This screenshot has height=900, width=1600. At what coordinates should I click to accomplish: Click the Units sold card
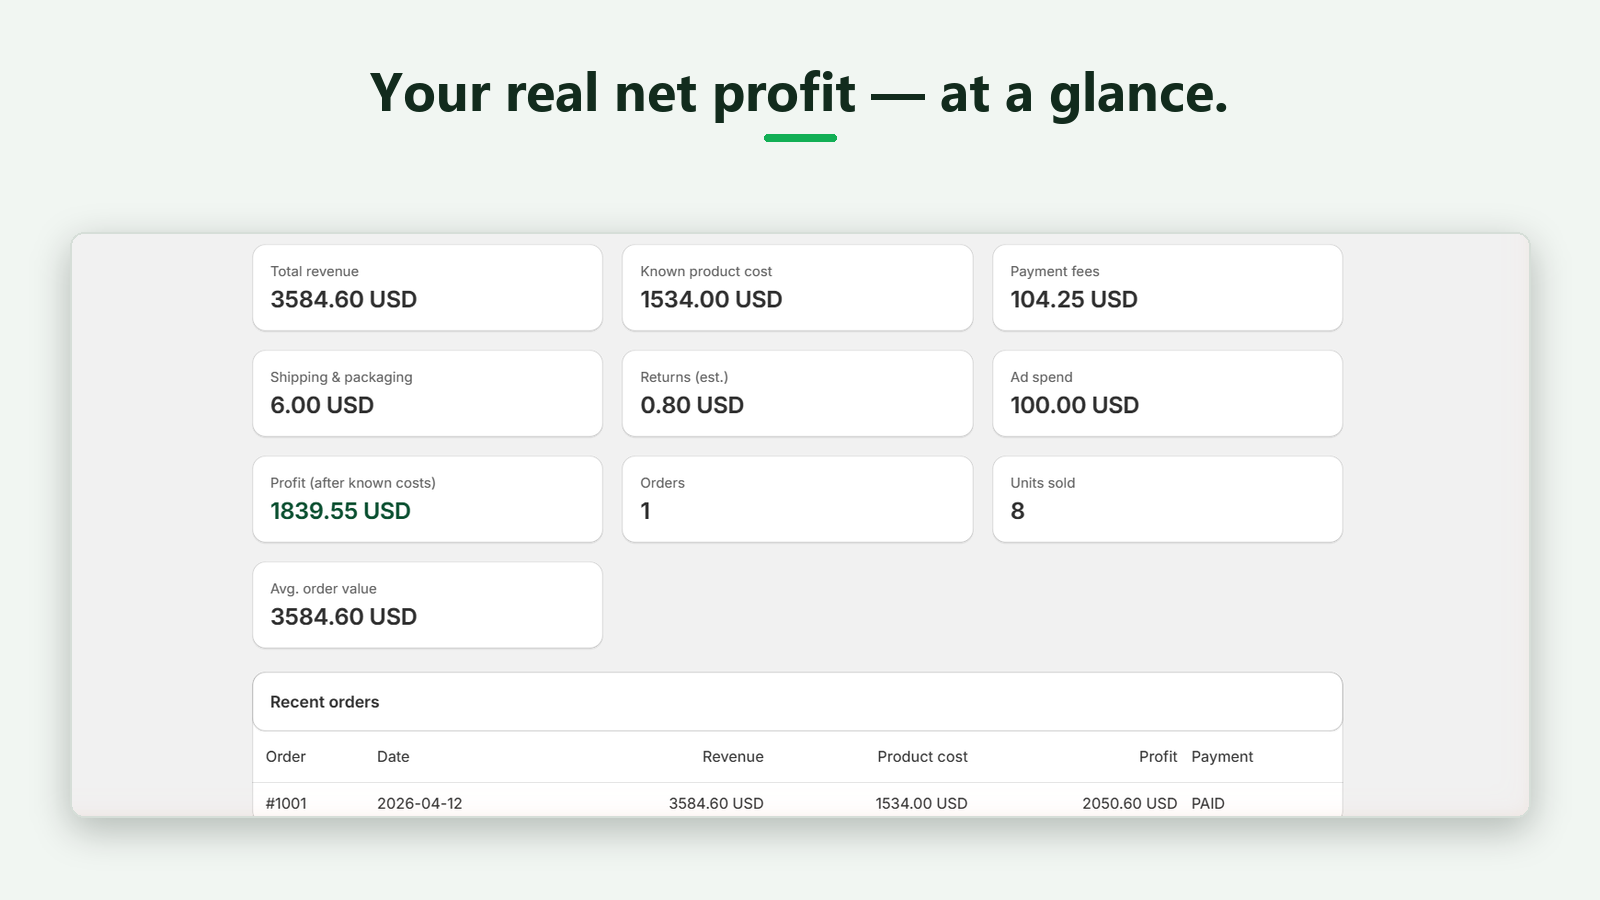(1167, 499)
